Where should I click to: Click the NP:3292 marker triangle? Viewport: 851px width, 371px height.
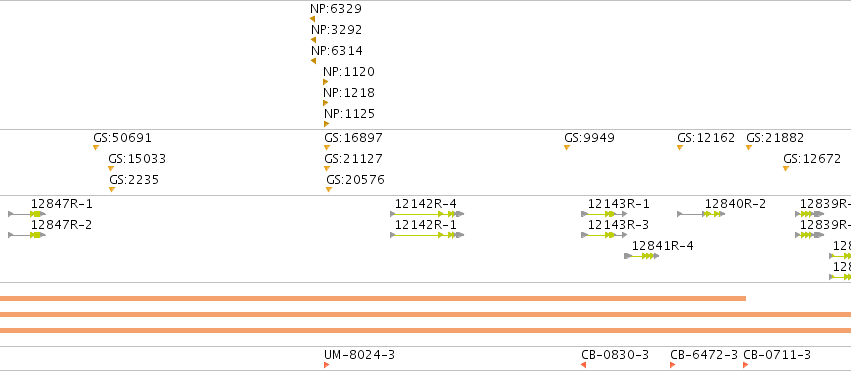[x=313, y=40]
